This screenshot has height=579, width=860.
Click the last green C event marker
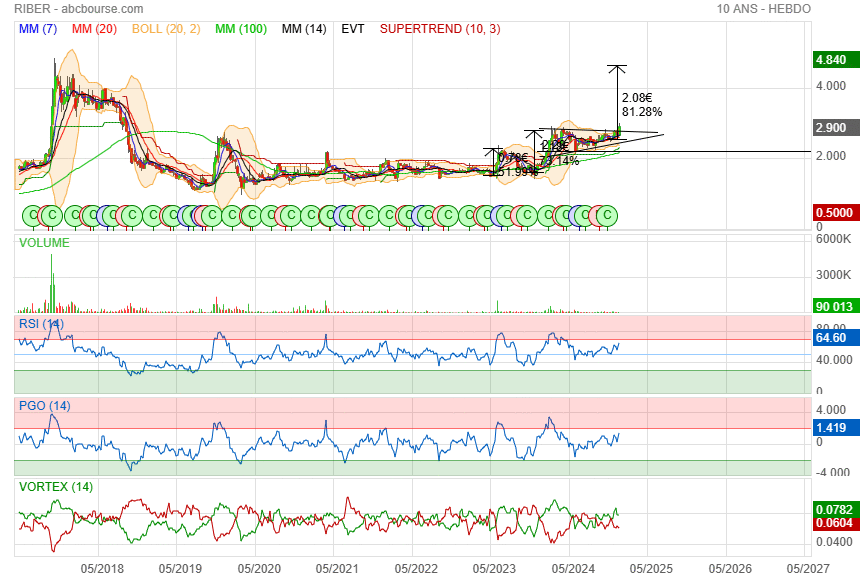pos(606,215)
